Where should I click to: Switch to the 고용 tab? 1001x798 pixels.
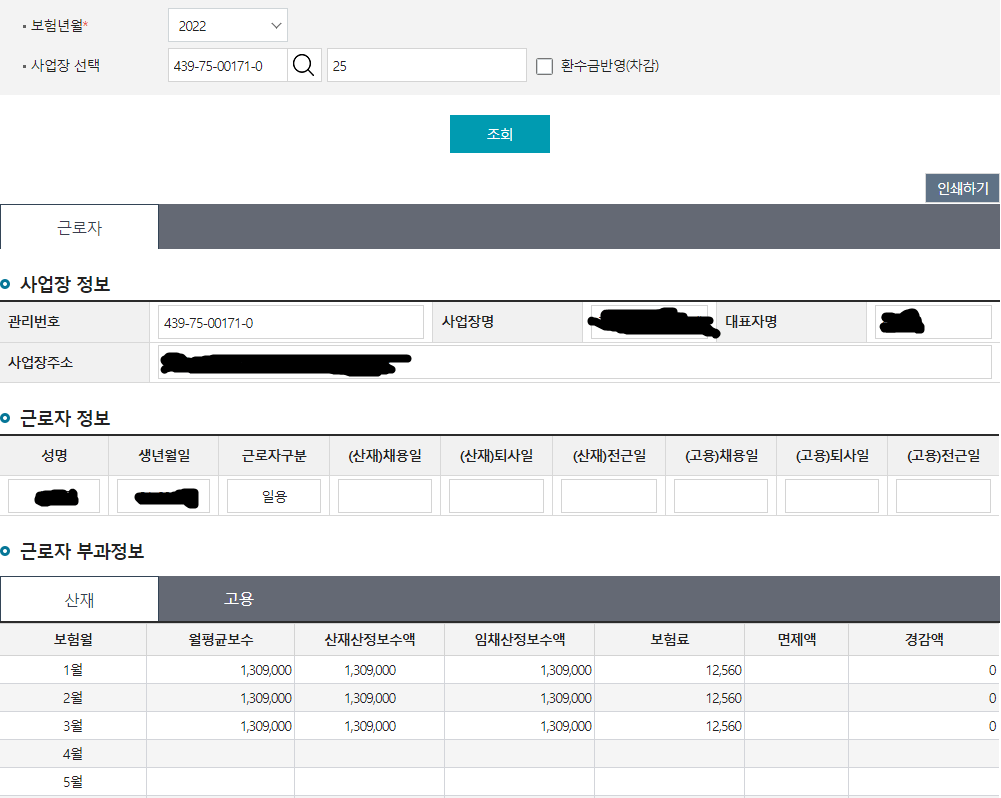pos(238,599)
